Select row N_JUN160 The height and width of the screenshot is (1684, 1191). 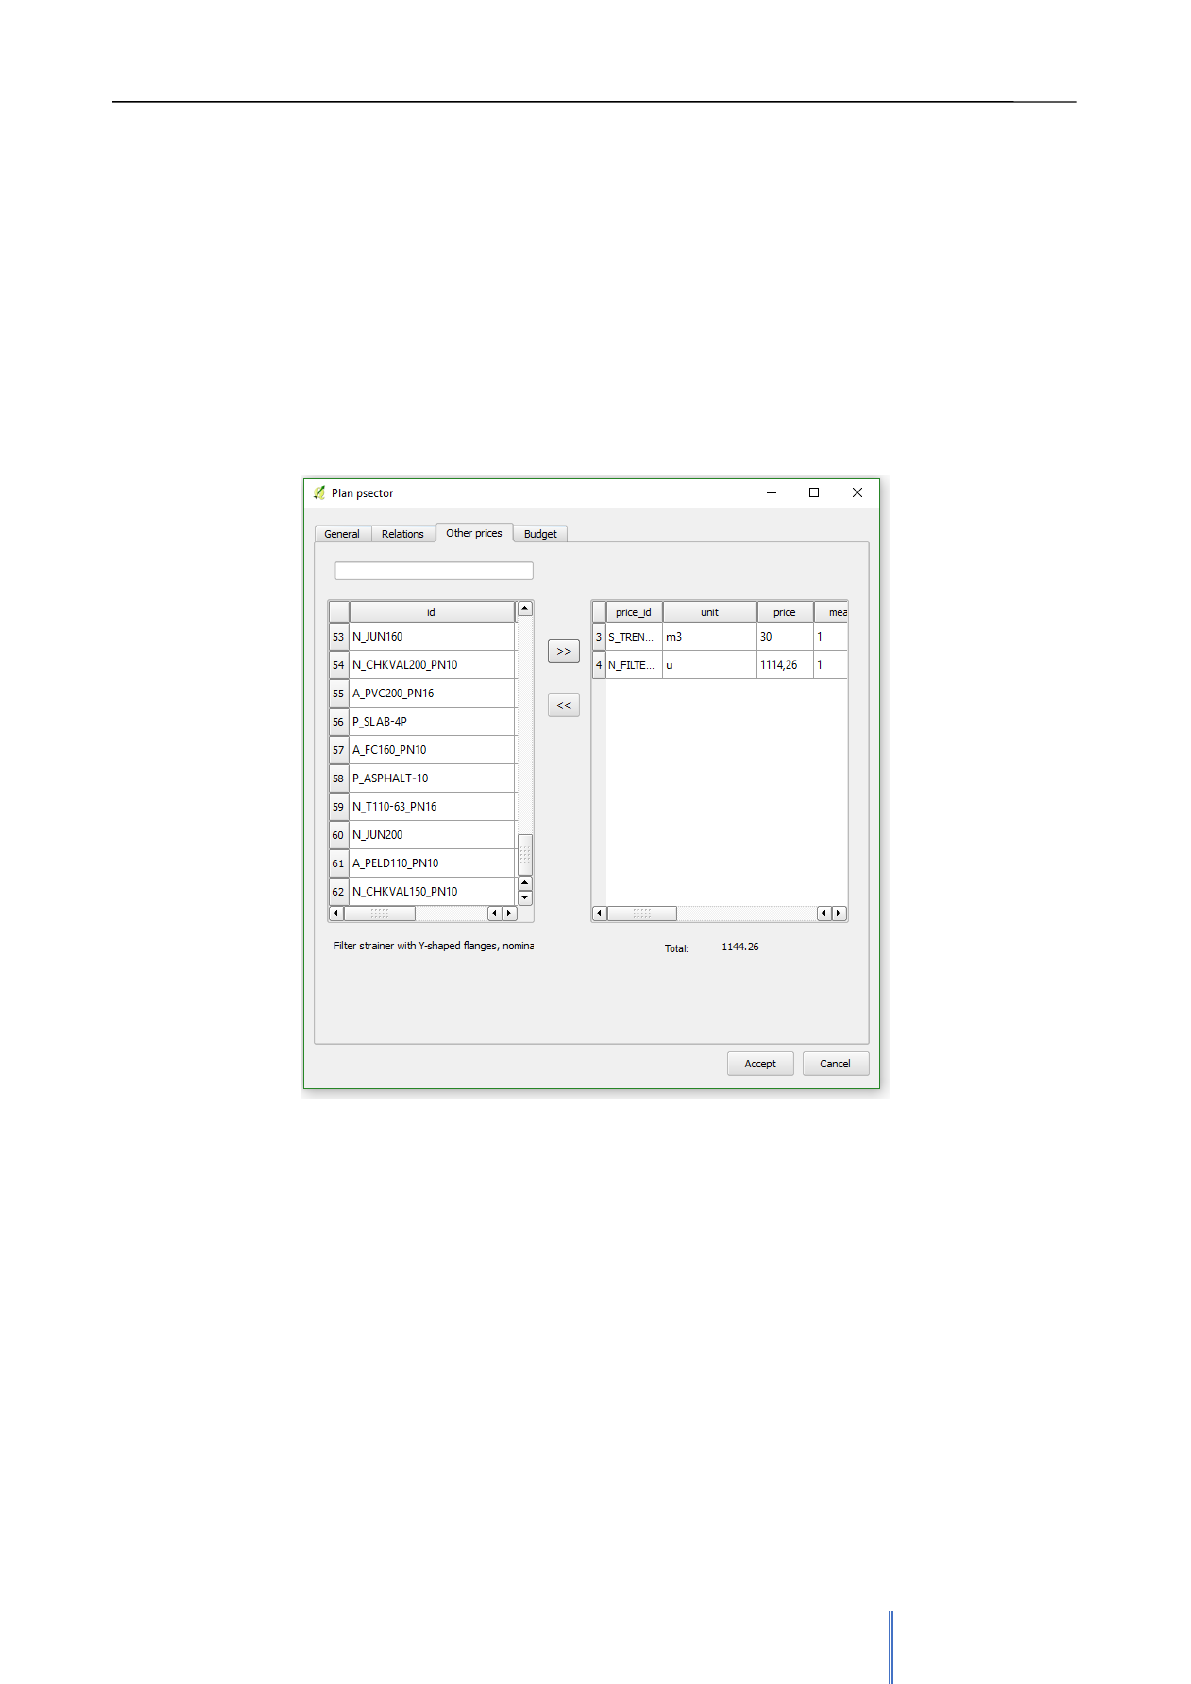click(432, 637)
